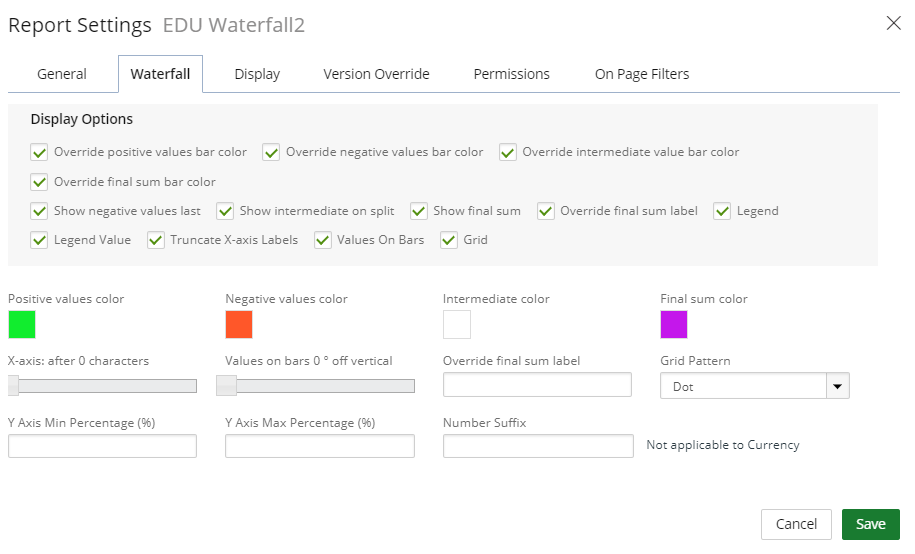Image resolution: width=915 pixels, height=554 pixels.
Task: Select the Grid Pattern Dot combo box
Action: pos(755,386)
